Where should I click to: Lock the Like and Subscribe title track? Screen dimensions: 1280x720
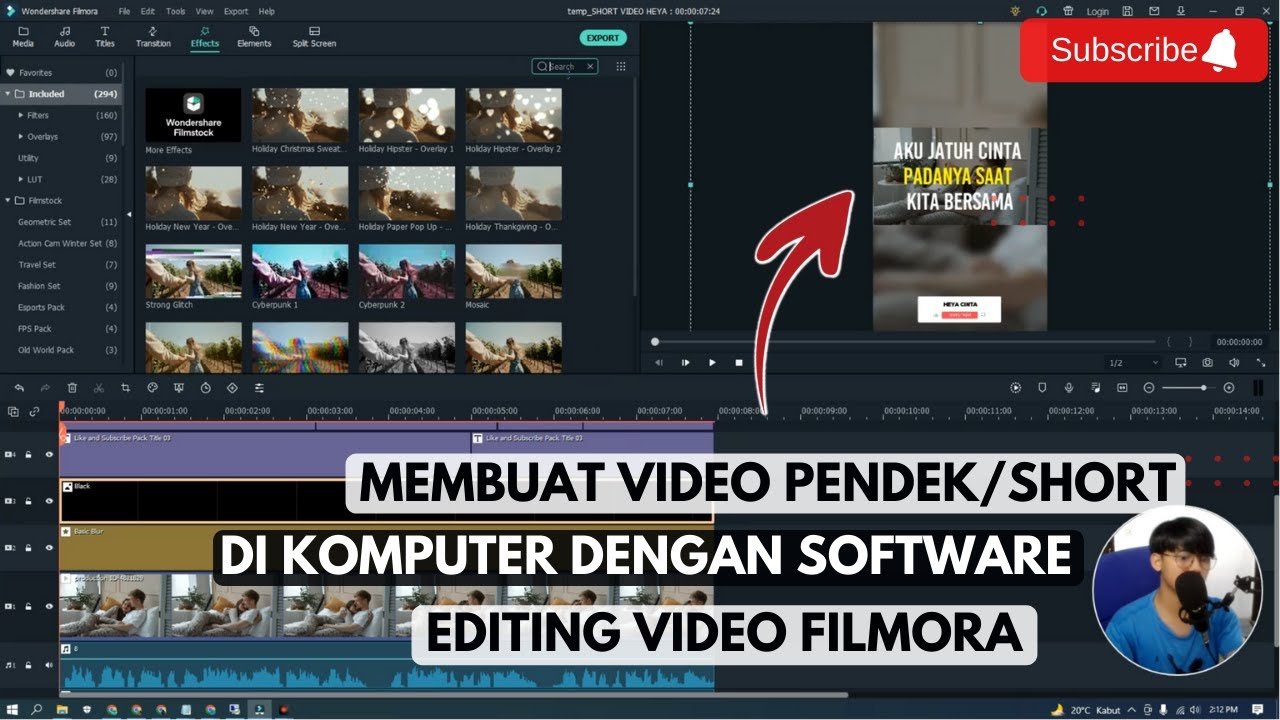(x=29, y=454)
